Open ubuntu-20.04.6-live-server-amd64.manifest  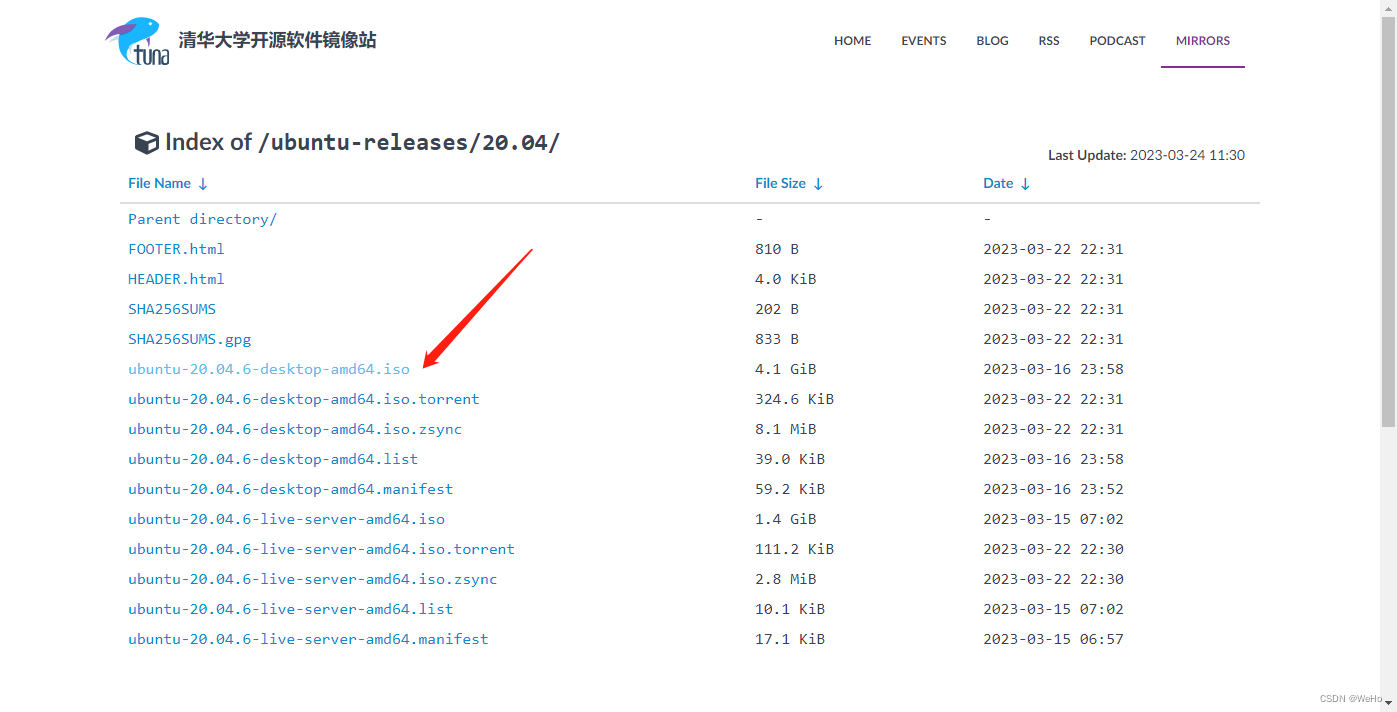click(x=308, y=639)
